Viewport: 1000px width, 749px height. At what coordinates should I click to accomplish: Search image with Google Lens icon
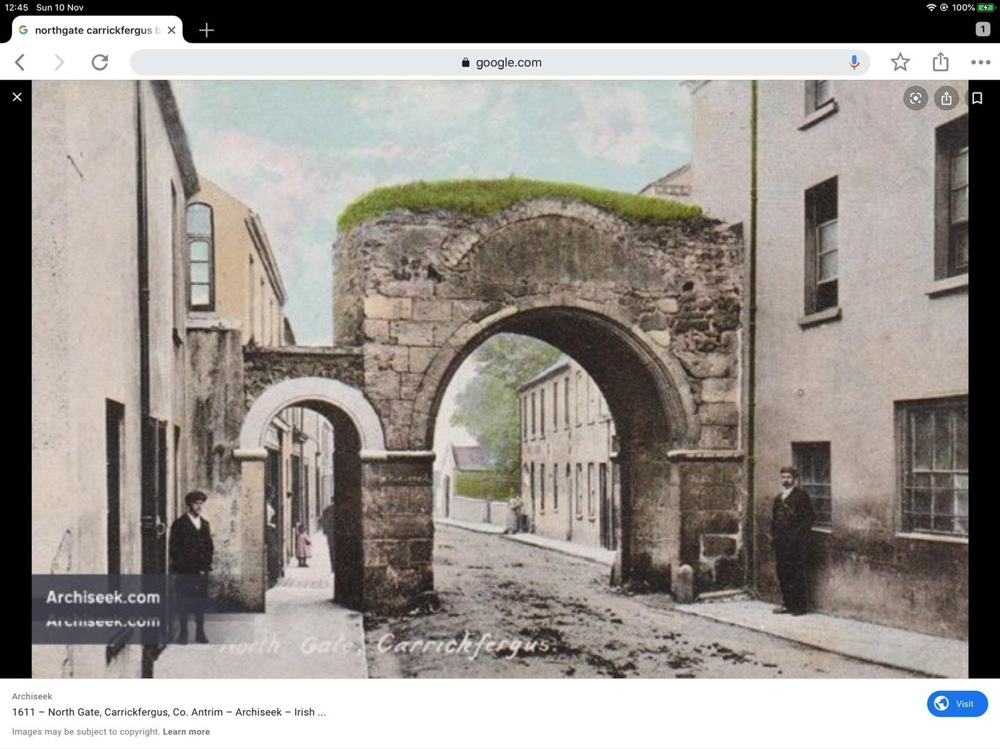pyautogui.click(x=915, y=98)
